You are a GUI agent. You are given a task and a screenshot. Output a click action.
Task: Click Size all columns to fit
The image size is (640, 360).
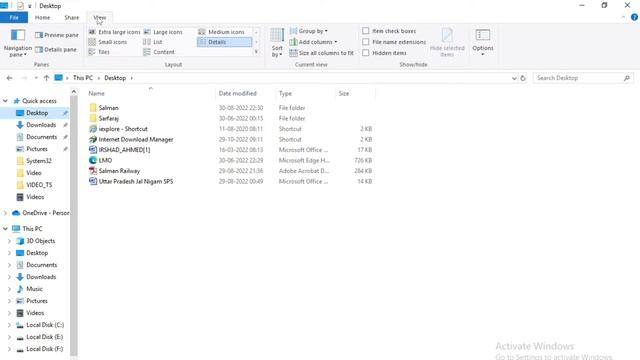[x=322, y=53]
